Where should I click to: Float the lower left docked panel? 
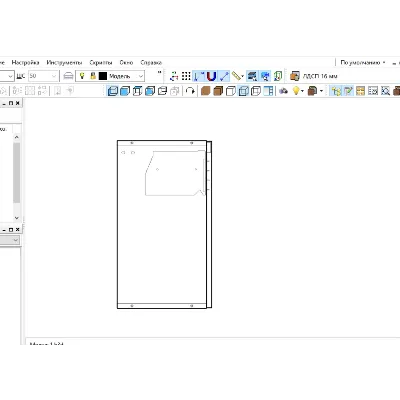(x=11, y=230)
